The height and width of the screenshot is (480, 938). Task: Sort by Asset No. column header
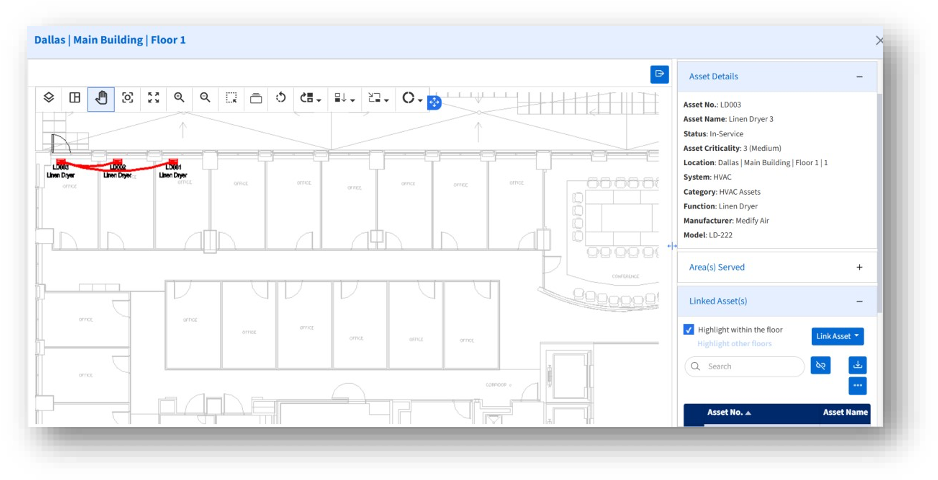[x=728, y=412]
